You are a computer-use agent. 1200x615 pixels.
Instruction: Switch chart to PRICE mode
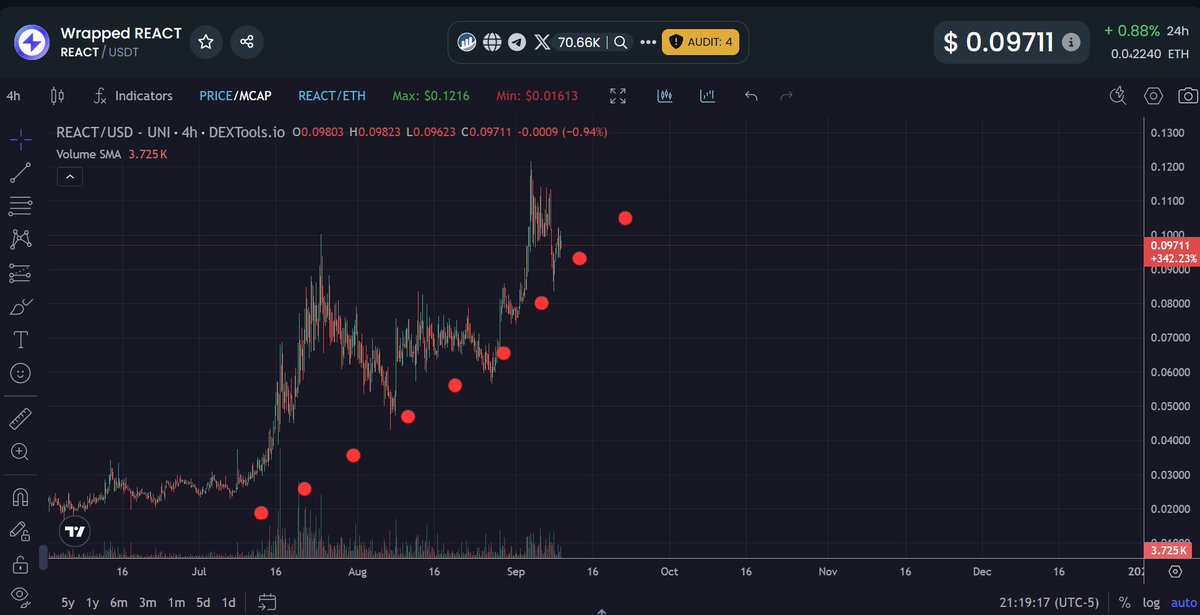coord(215,96)
